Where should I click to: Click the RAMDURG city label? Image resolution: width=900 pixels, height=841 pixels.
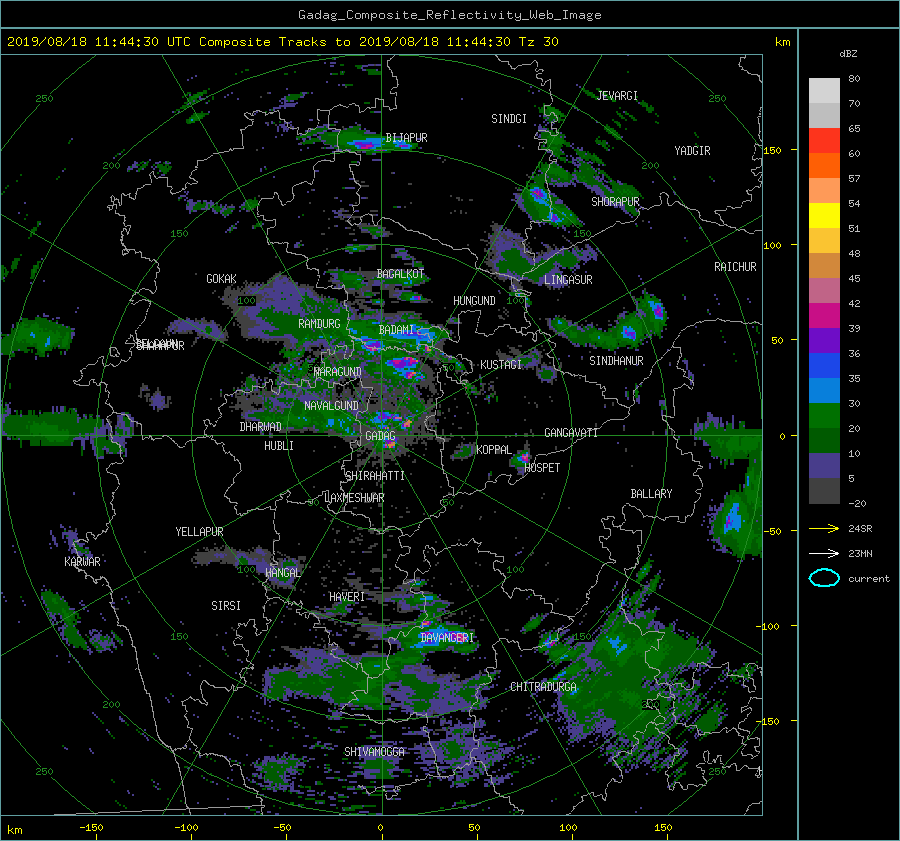tap(319, 324)
